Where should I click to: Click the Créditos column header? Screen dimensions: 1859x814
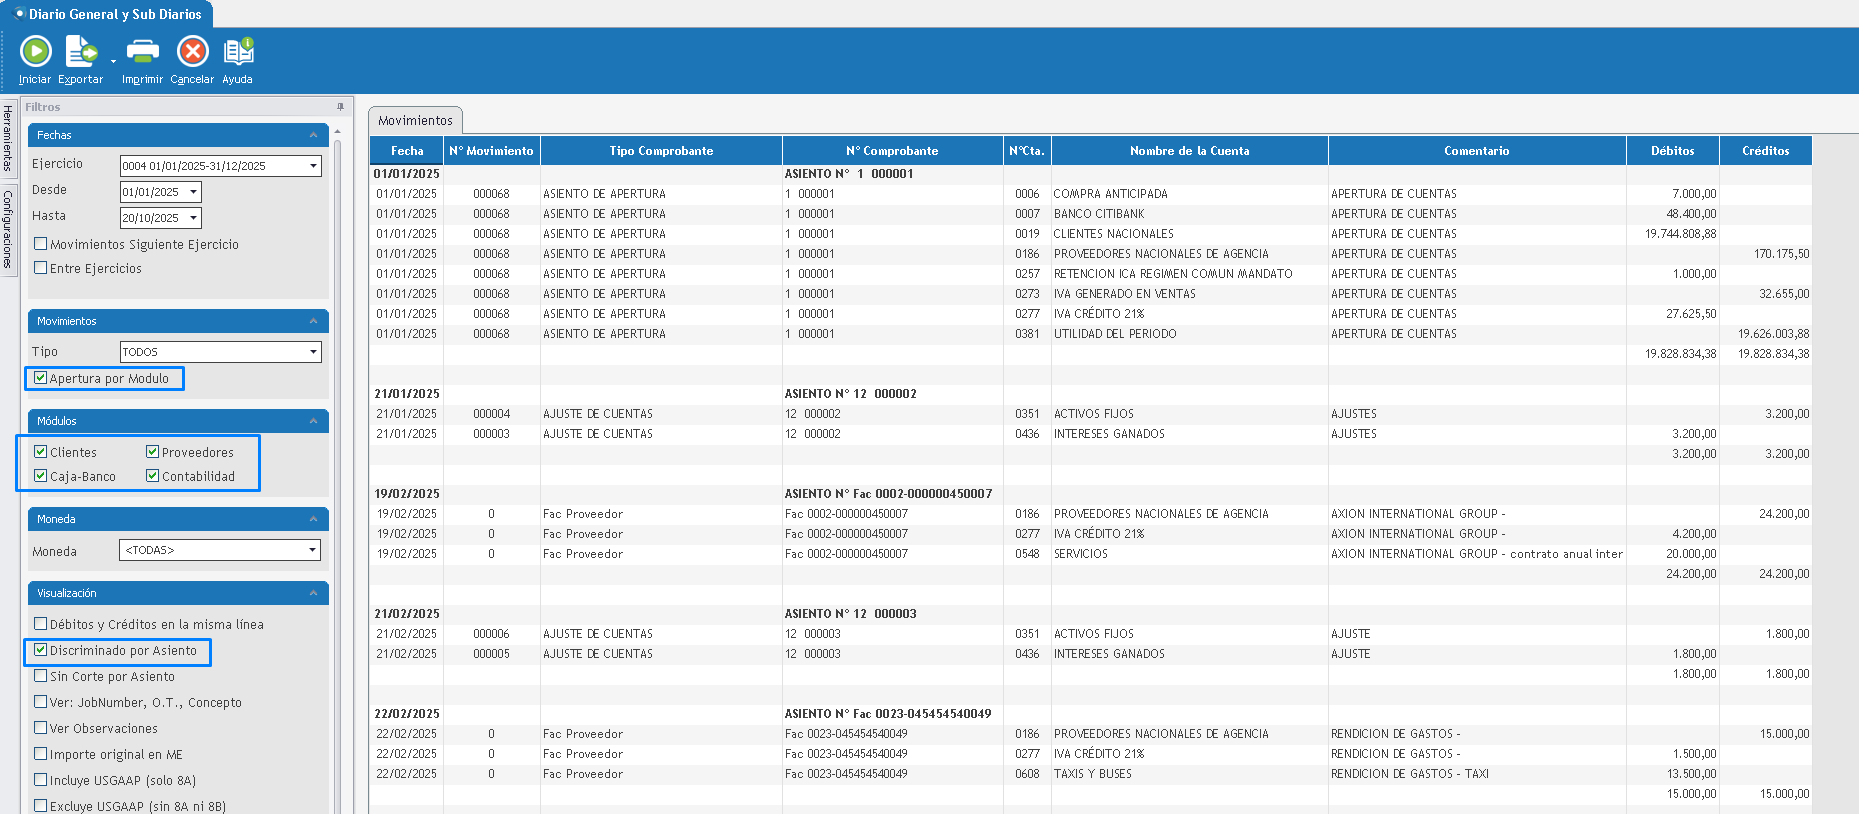[x=1765, y=151]
